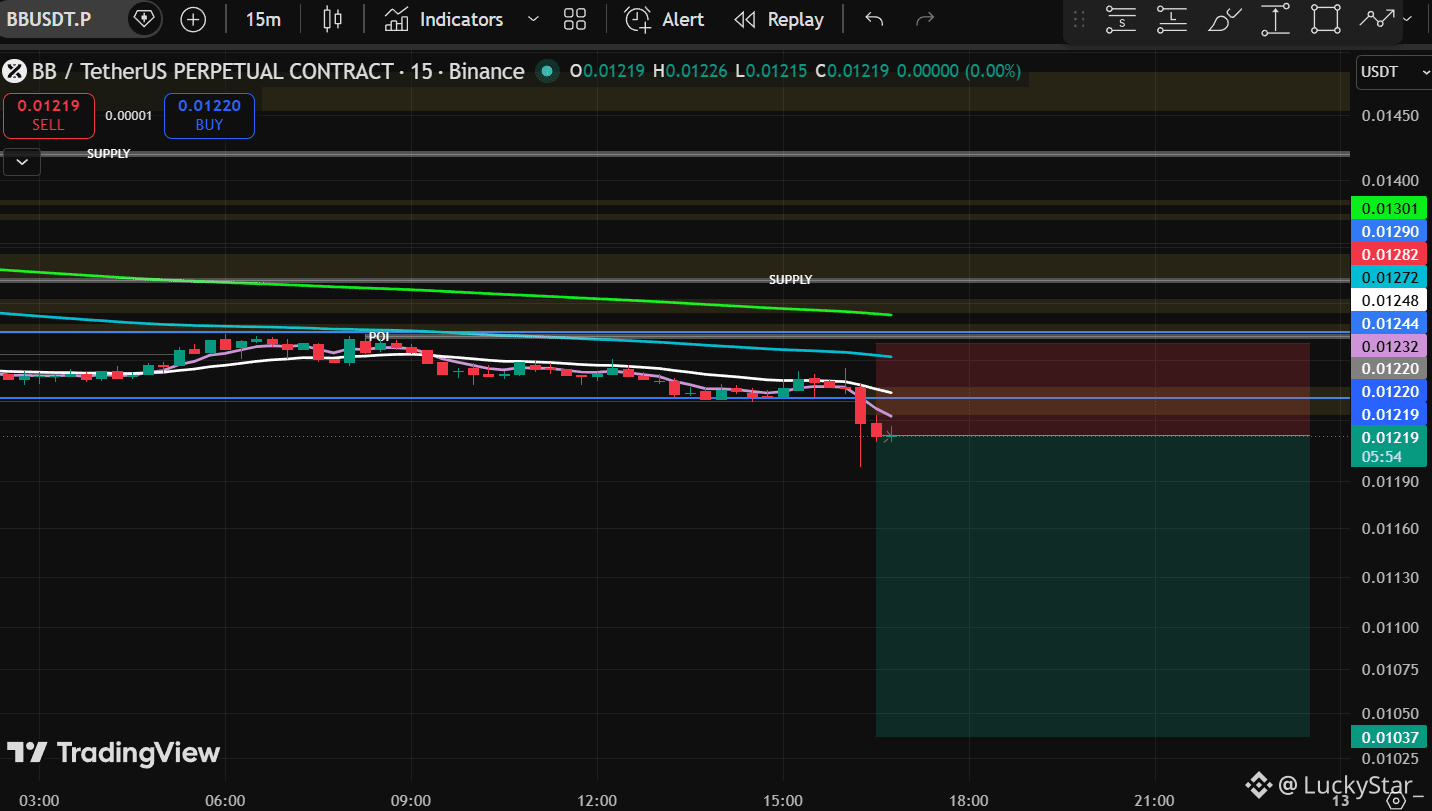The width and height of the screenshot is (1432, 811).
Task: Collapse the indicator legend chevron
Action: [22, 162]
